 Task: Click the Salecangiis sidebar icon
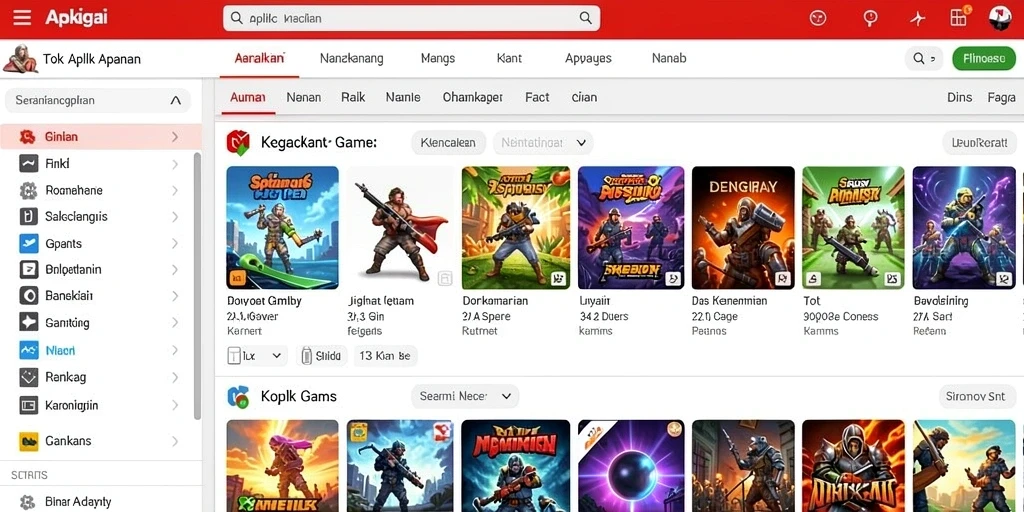click(x=29, y=216)
